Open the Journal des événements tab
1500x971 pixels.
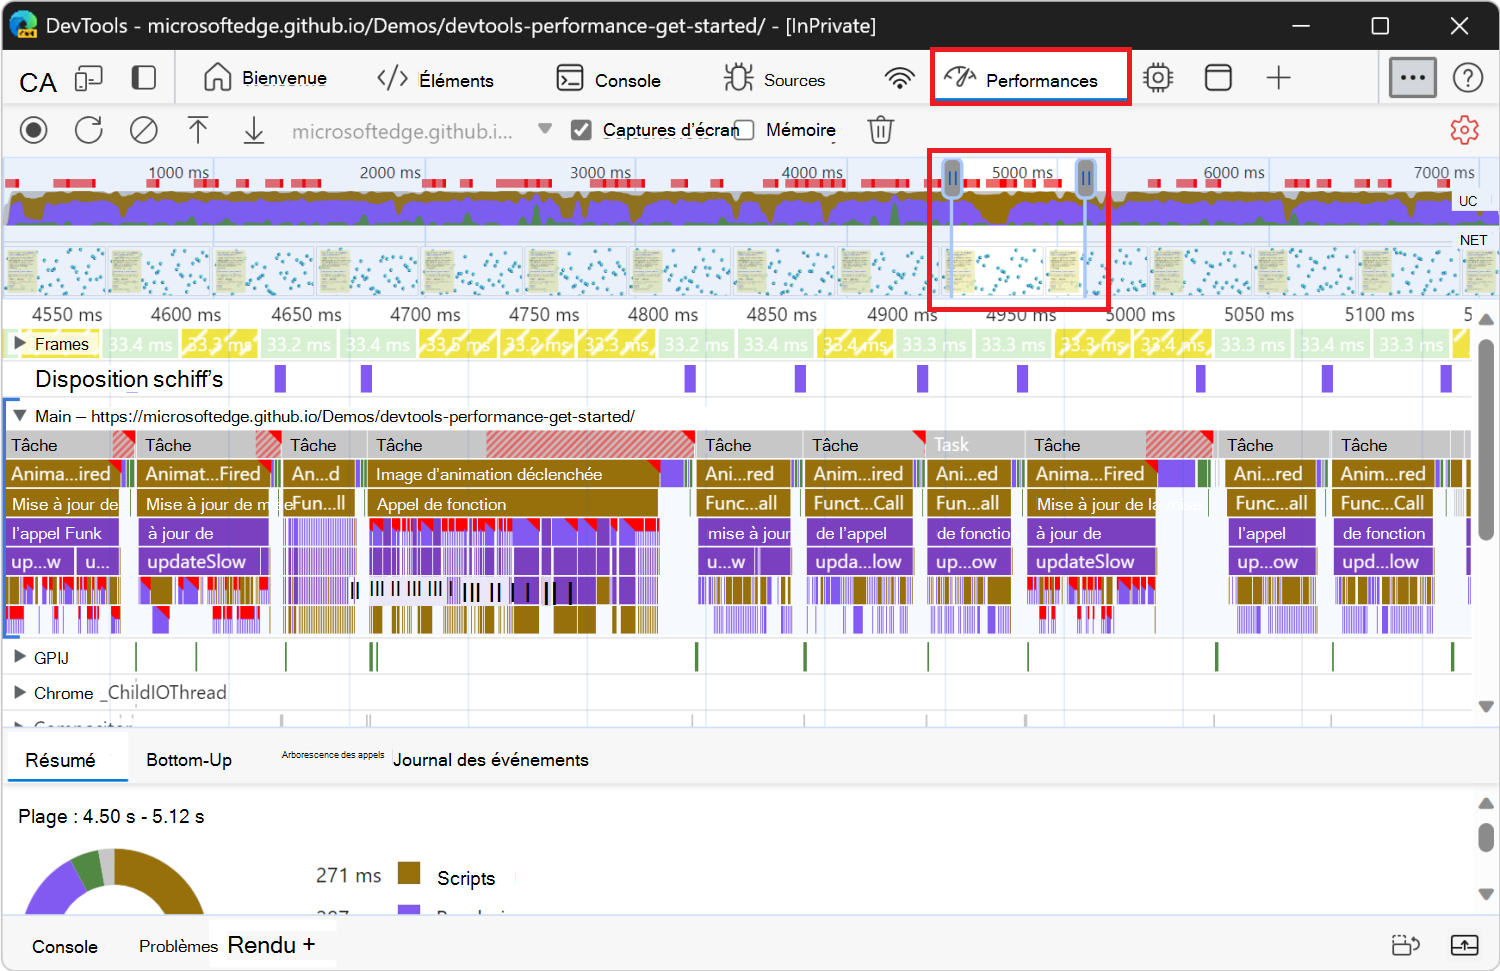pos(491,760)
